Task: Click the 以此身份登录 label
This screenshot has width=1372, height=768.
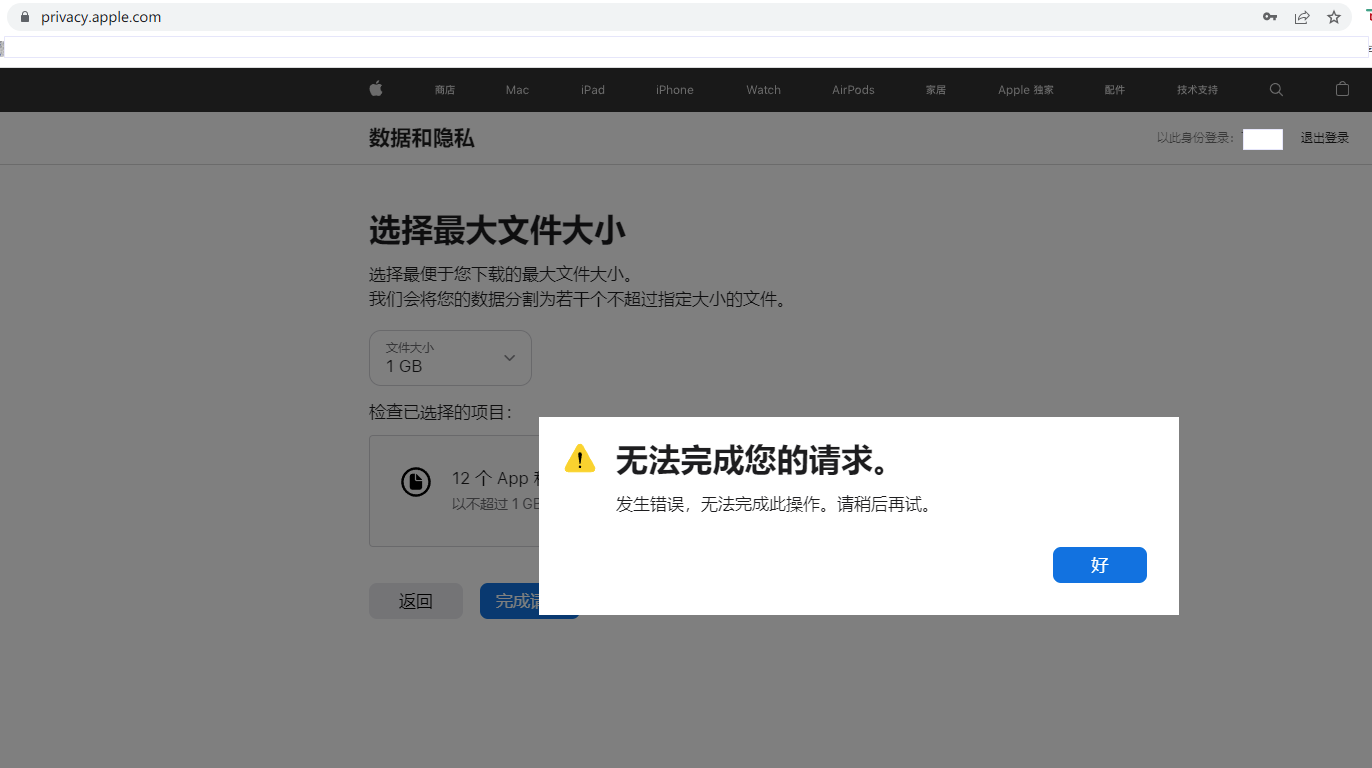Action: pos(1196,138)
